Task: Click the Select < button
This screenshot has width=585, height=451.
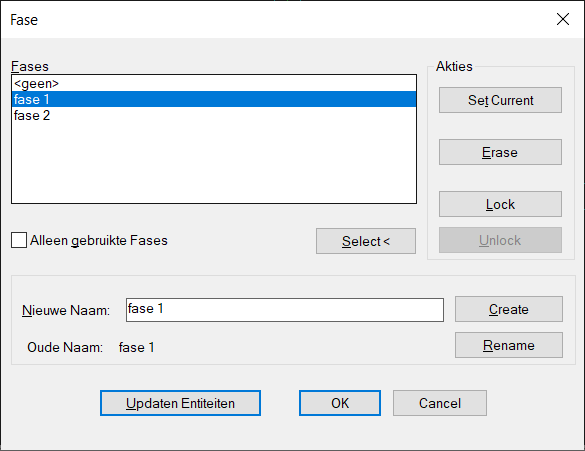Action: (366, 241)
